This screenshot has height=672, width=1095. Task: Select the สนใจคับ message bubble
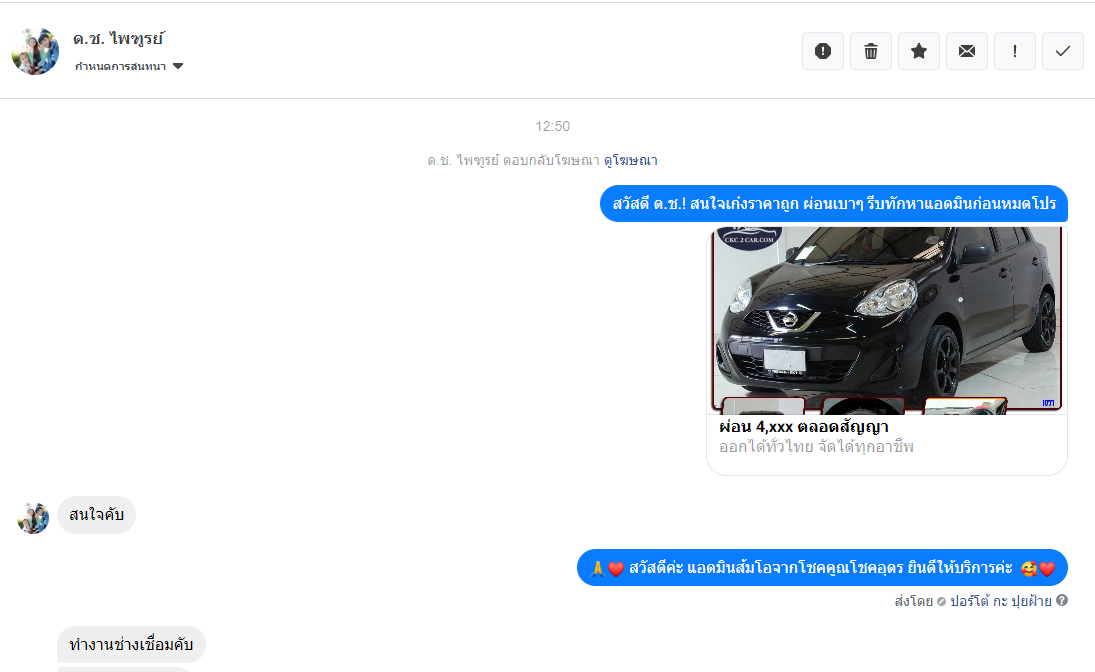96,515
